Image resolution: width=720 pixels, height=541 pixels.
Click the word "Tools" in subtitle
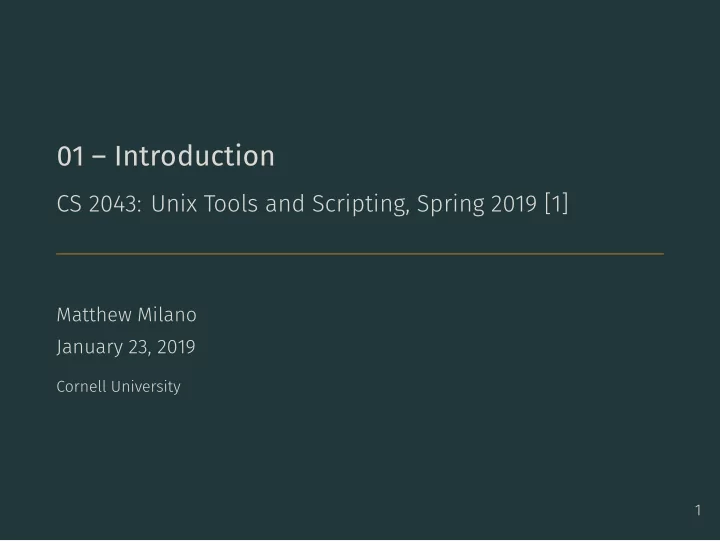pos(231,204)
